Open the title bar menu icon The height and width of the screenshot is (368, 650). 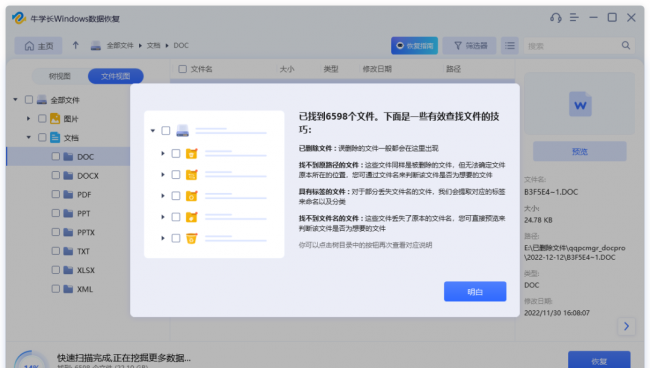coord(574,17)
